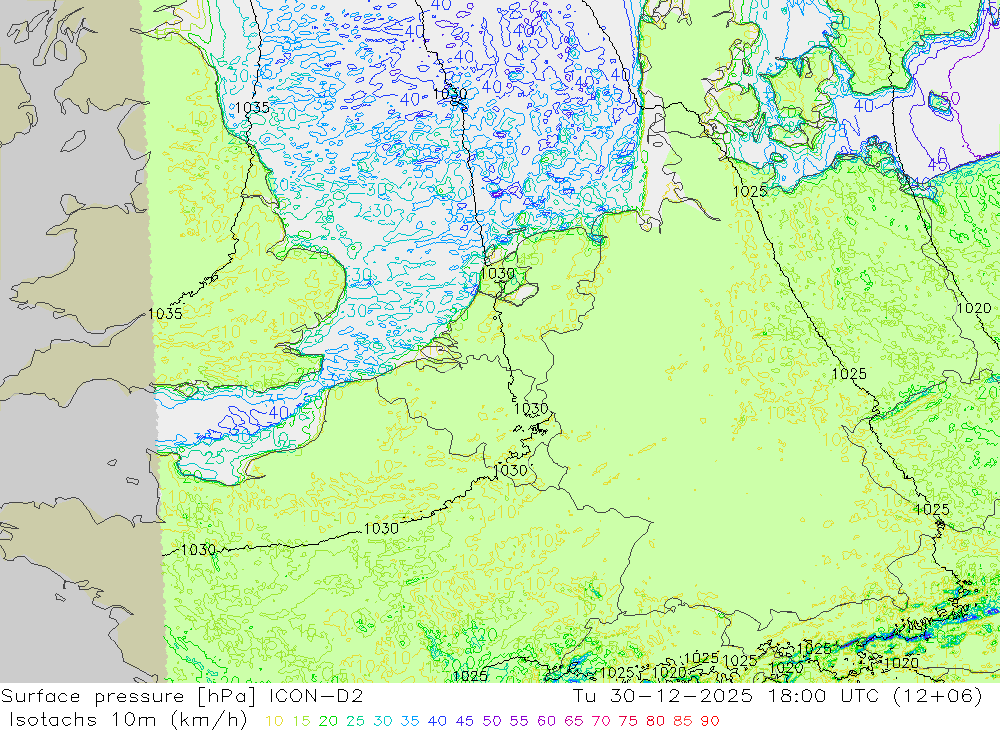The width and height of the screenshot is (1000, 733).
Task: Select legend value 90 in isotach scale
Action: (710, 721)
